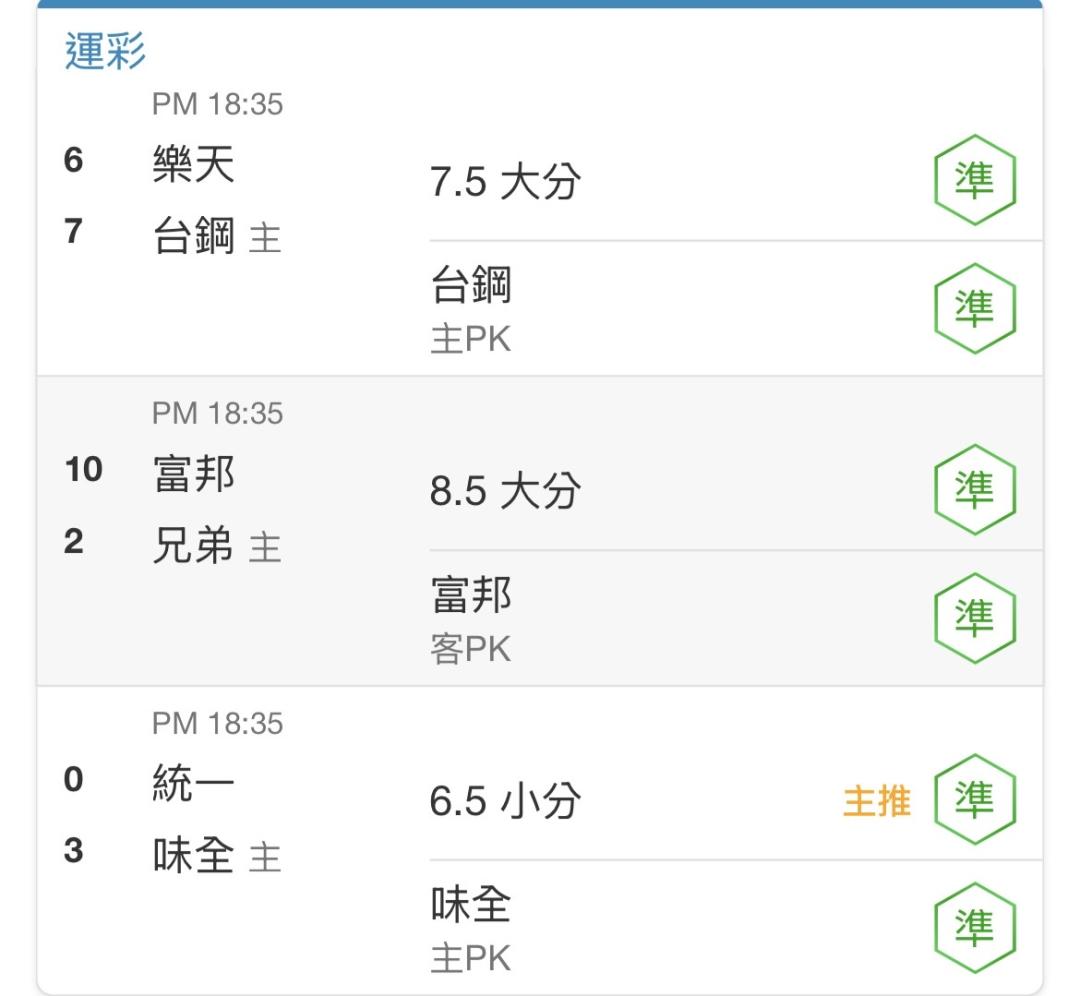Click home team 味全 in third matchup
This screenshot has width=1080, height=996.
tap(194, 854)
